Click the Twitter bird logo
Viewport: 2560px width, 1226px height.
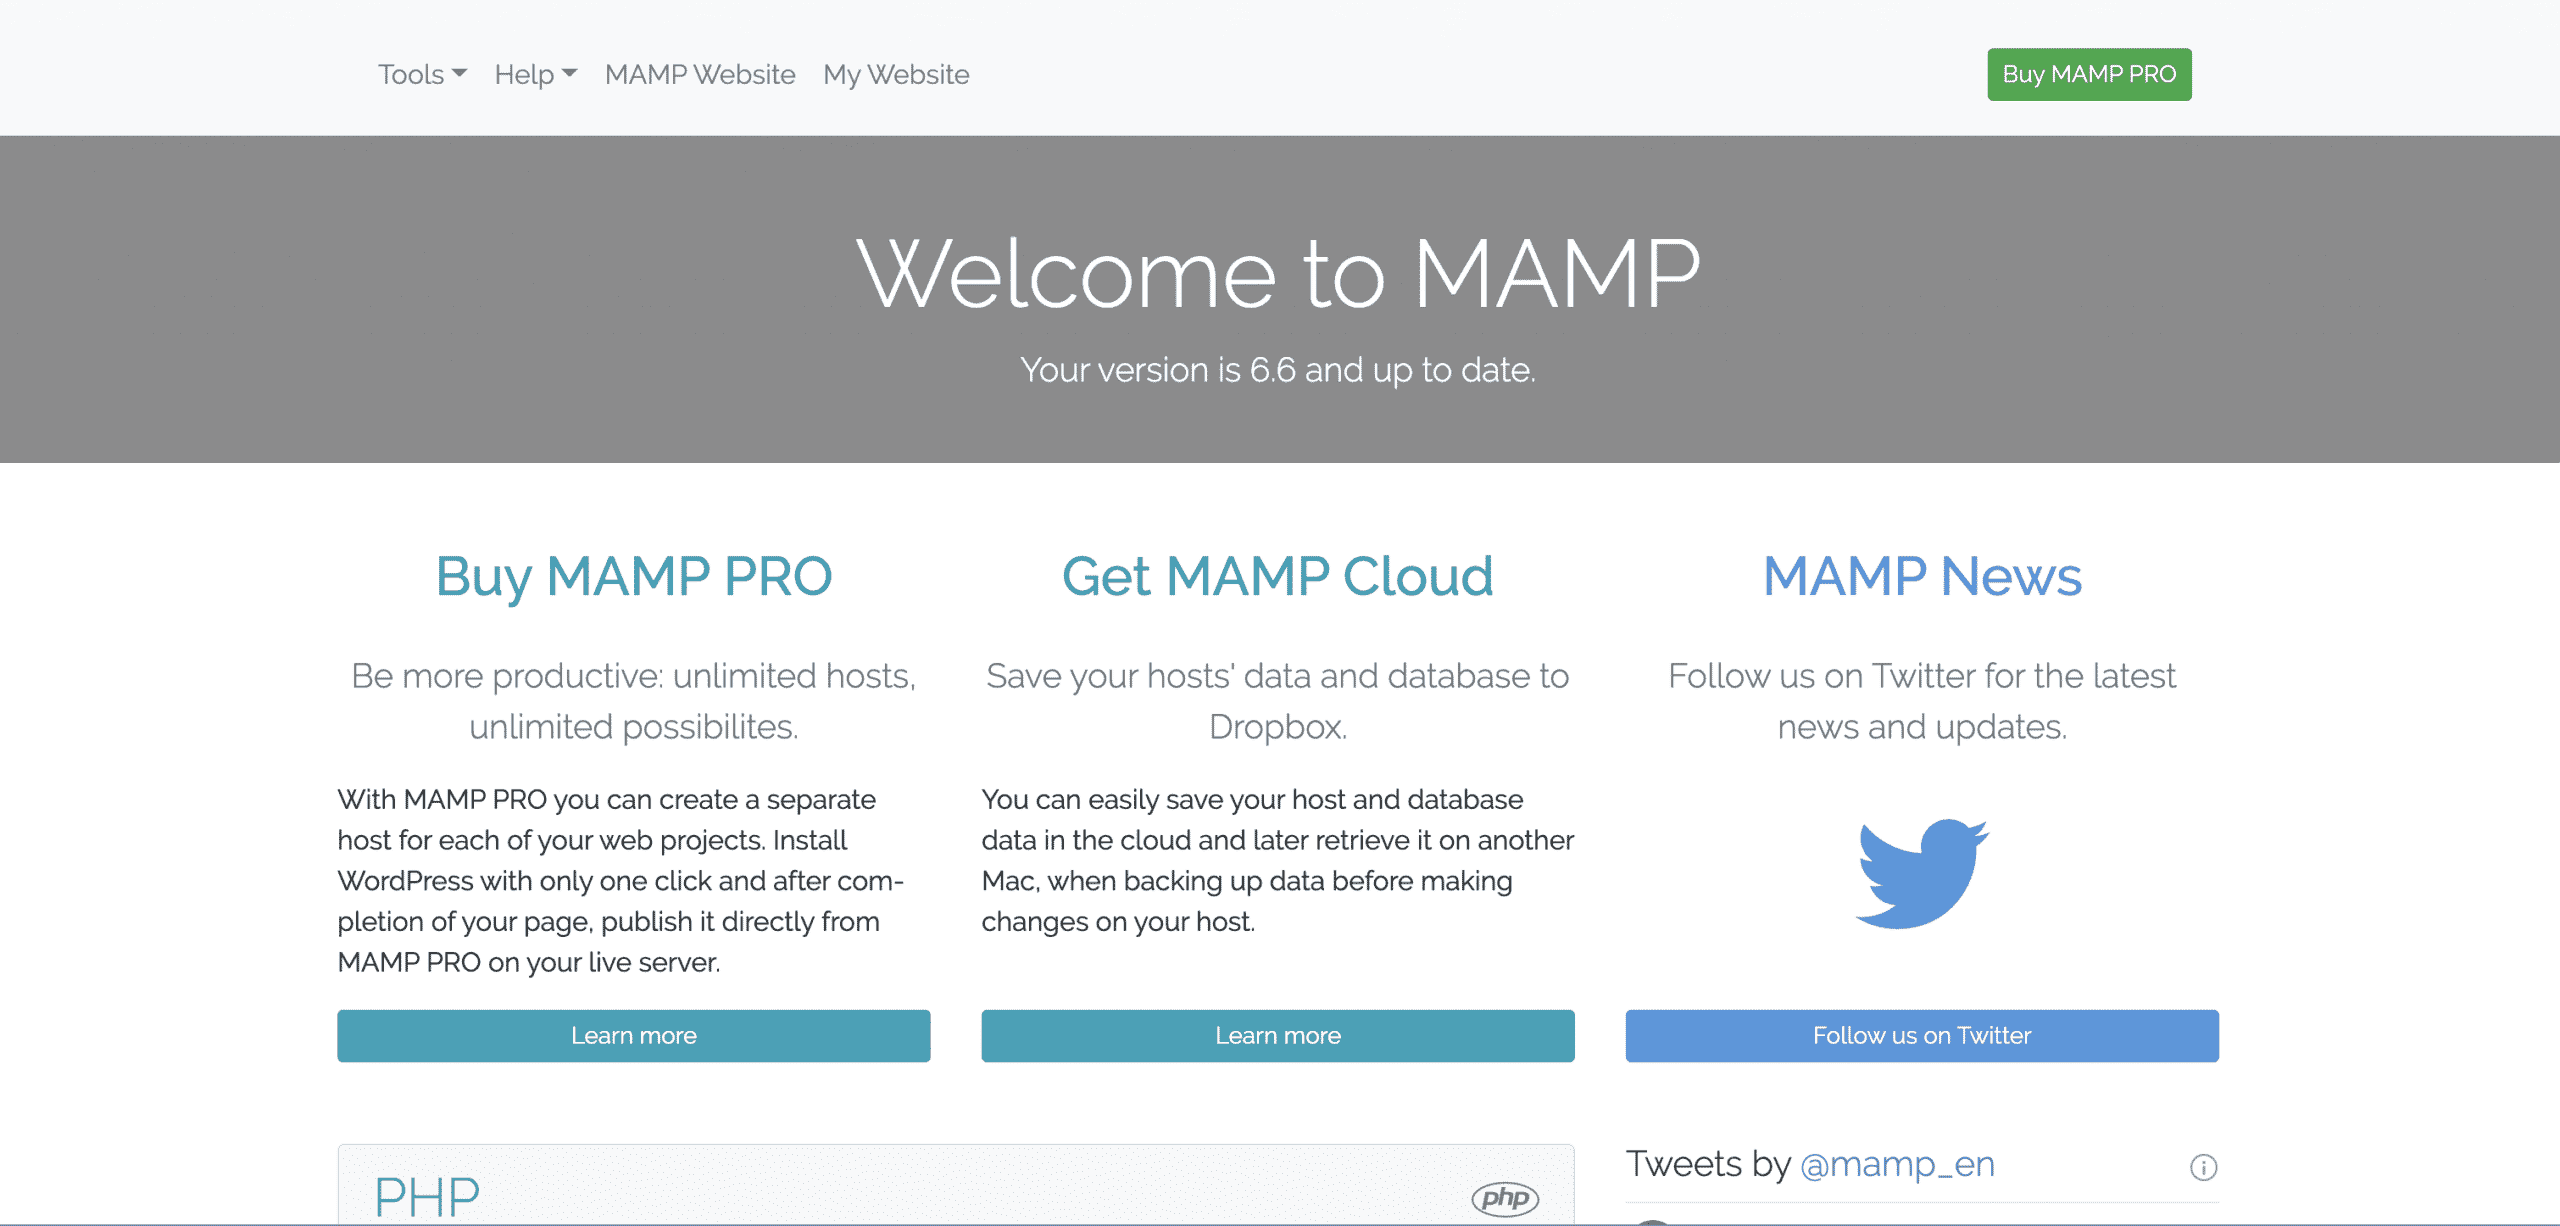point(1922,873)
